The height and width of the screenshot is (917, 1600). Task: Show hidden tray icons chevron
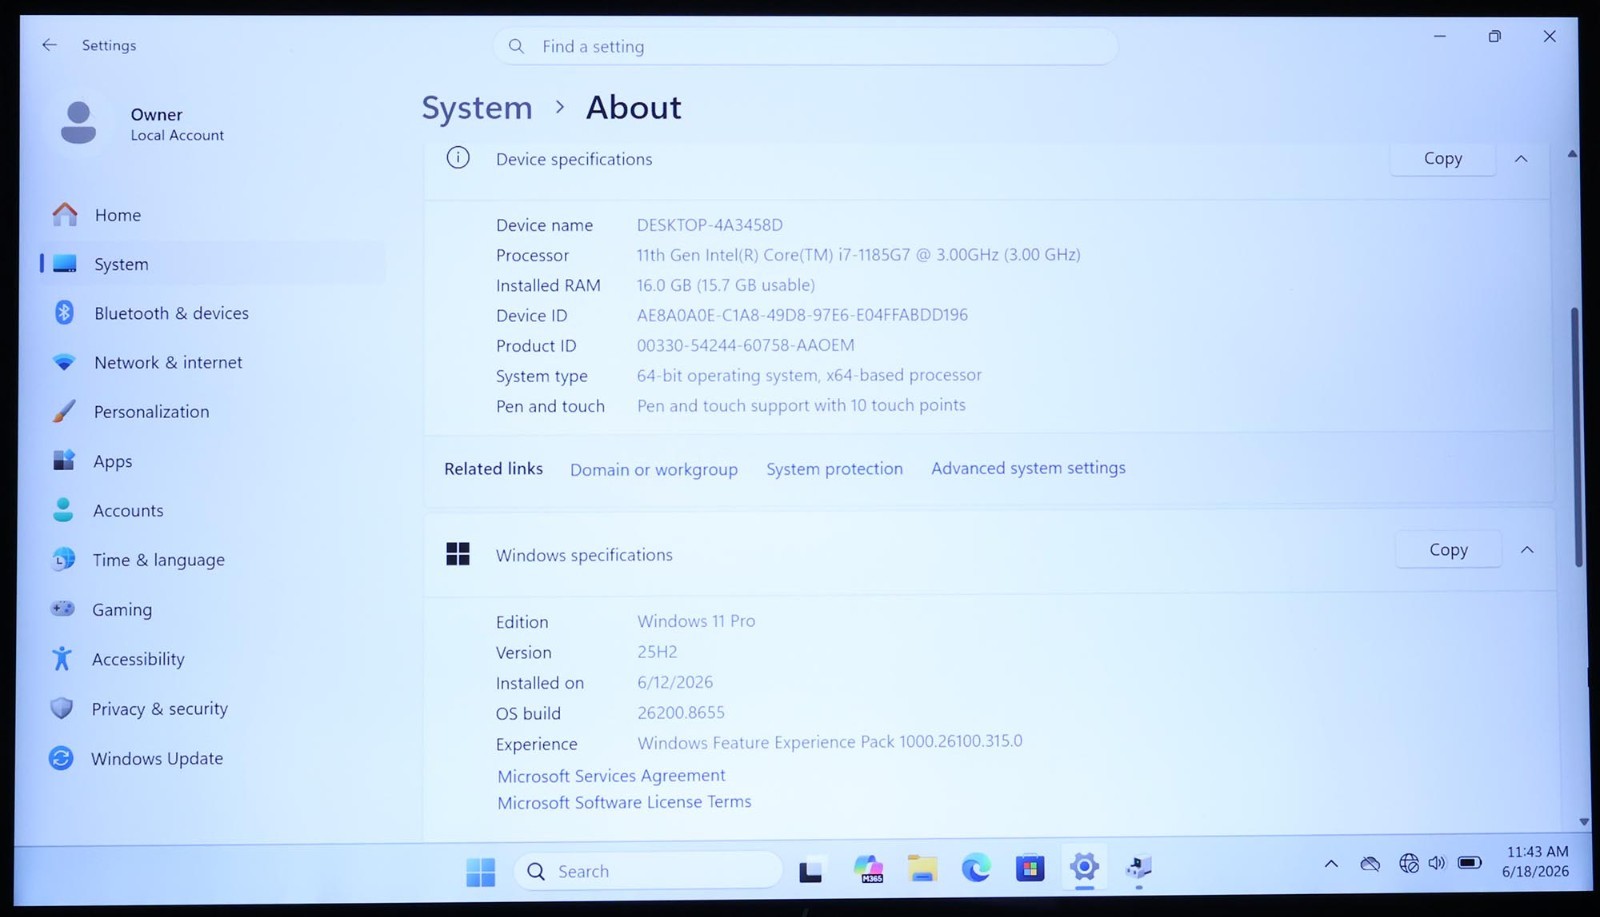tap(1331, 863)
